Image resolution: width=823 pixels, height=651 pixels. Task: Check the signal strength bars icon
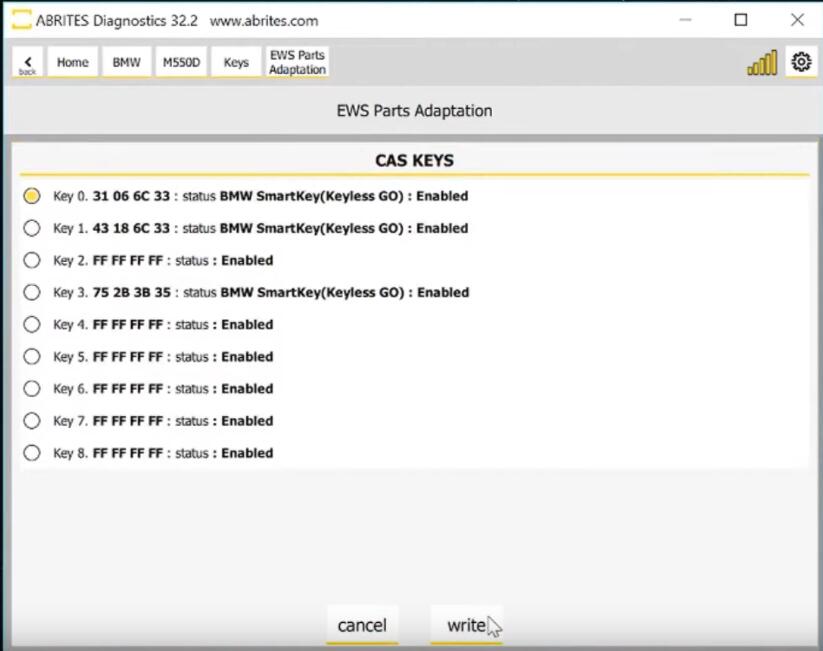(x=762, y=63)
